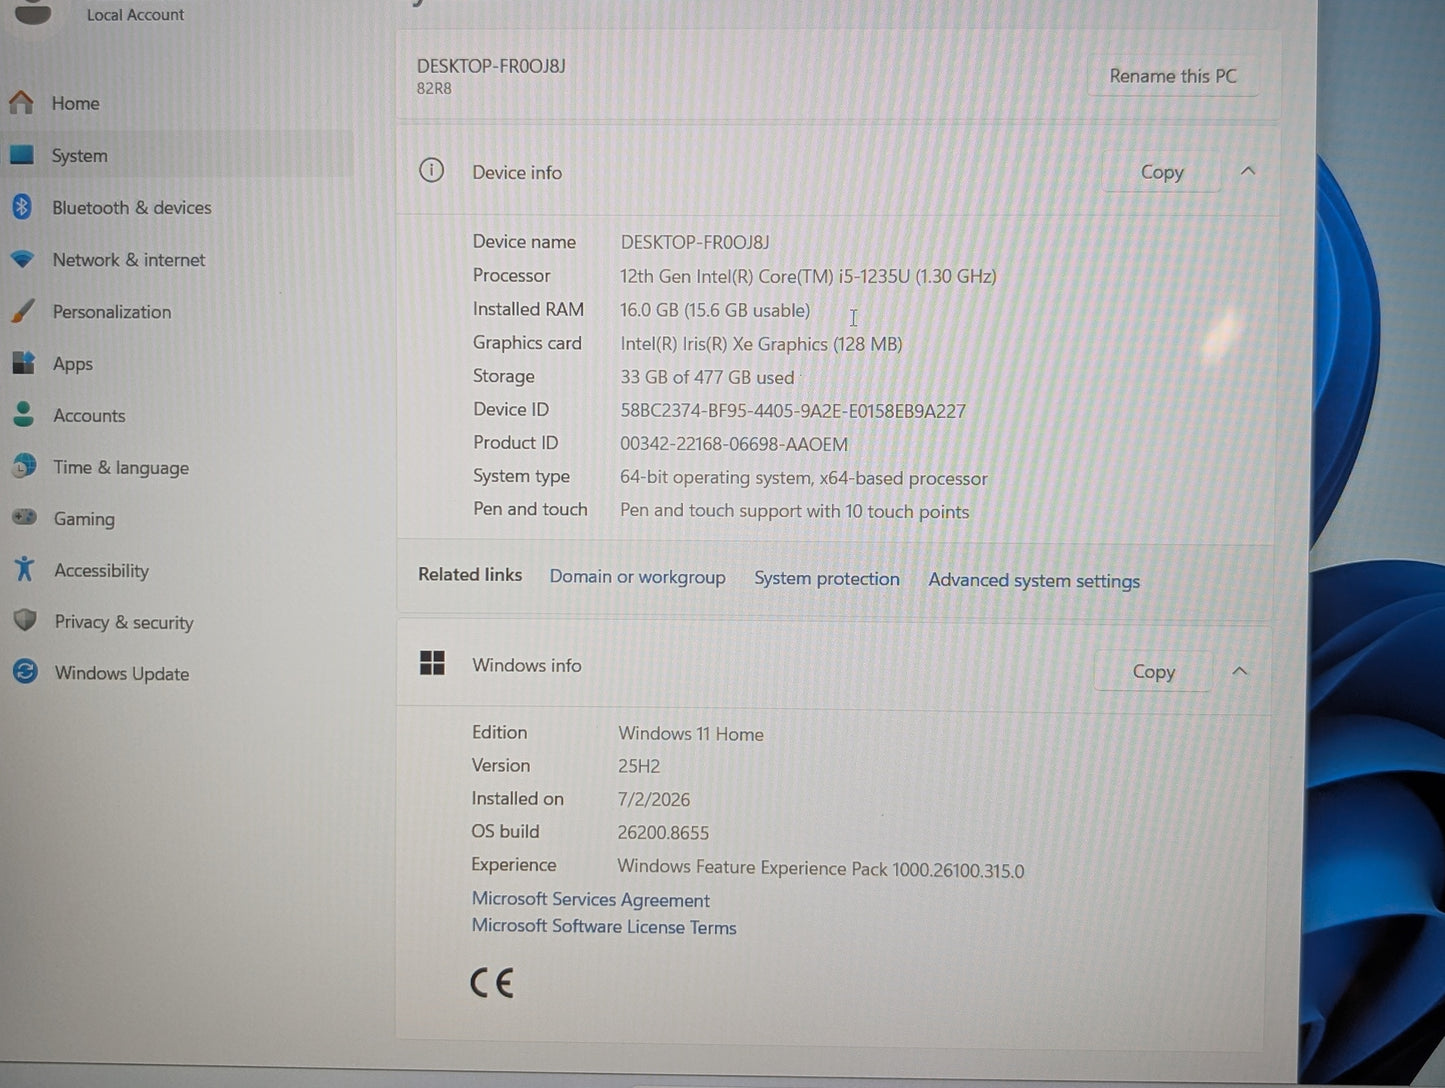Click the OS build value 26200.8655
Viewport: 1445px width, 1088px height.
click(663, 833)
